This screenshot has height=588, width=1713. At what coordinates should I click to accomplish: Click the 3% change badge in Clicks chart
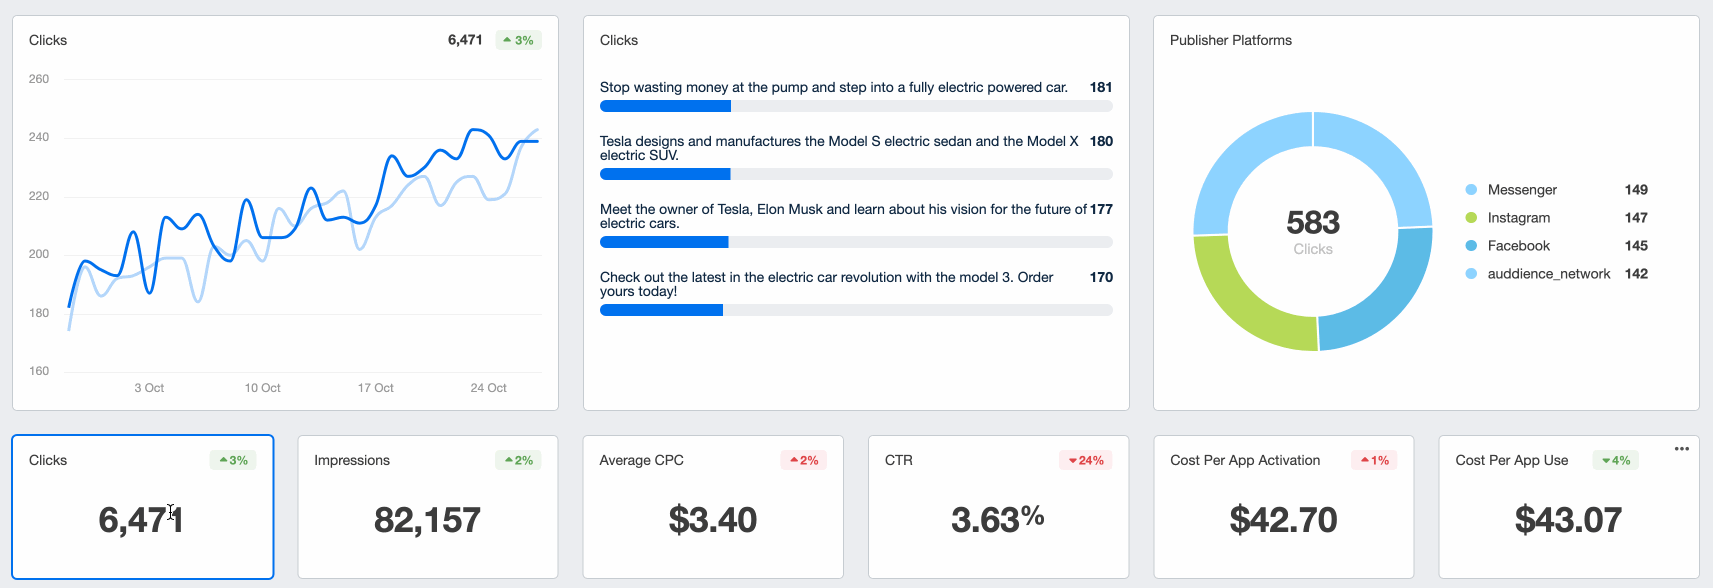tap(518, 40)
